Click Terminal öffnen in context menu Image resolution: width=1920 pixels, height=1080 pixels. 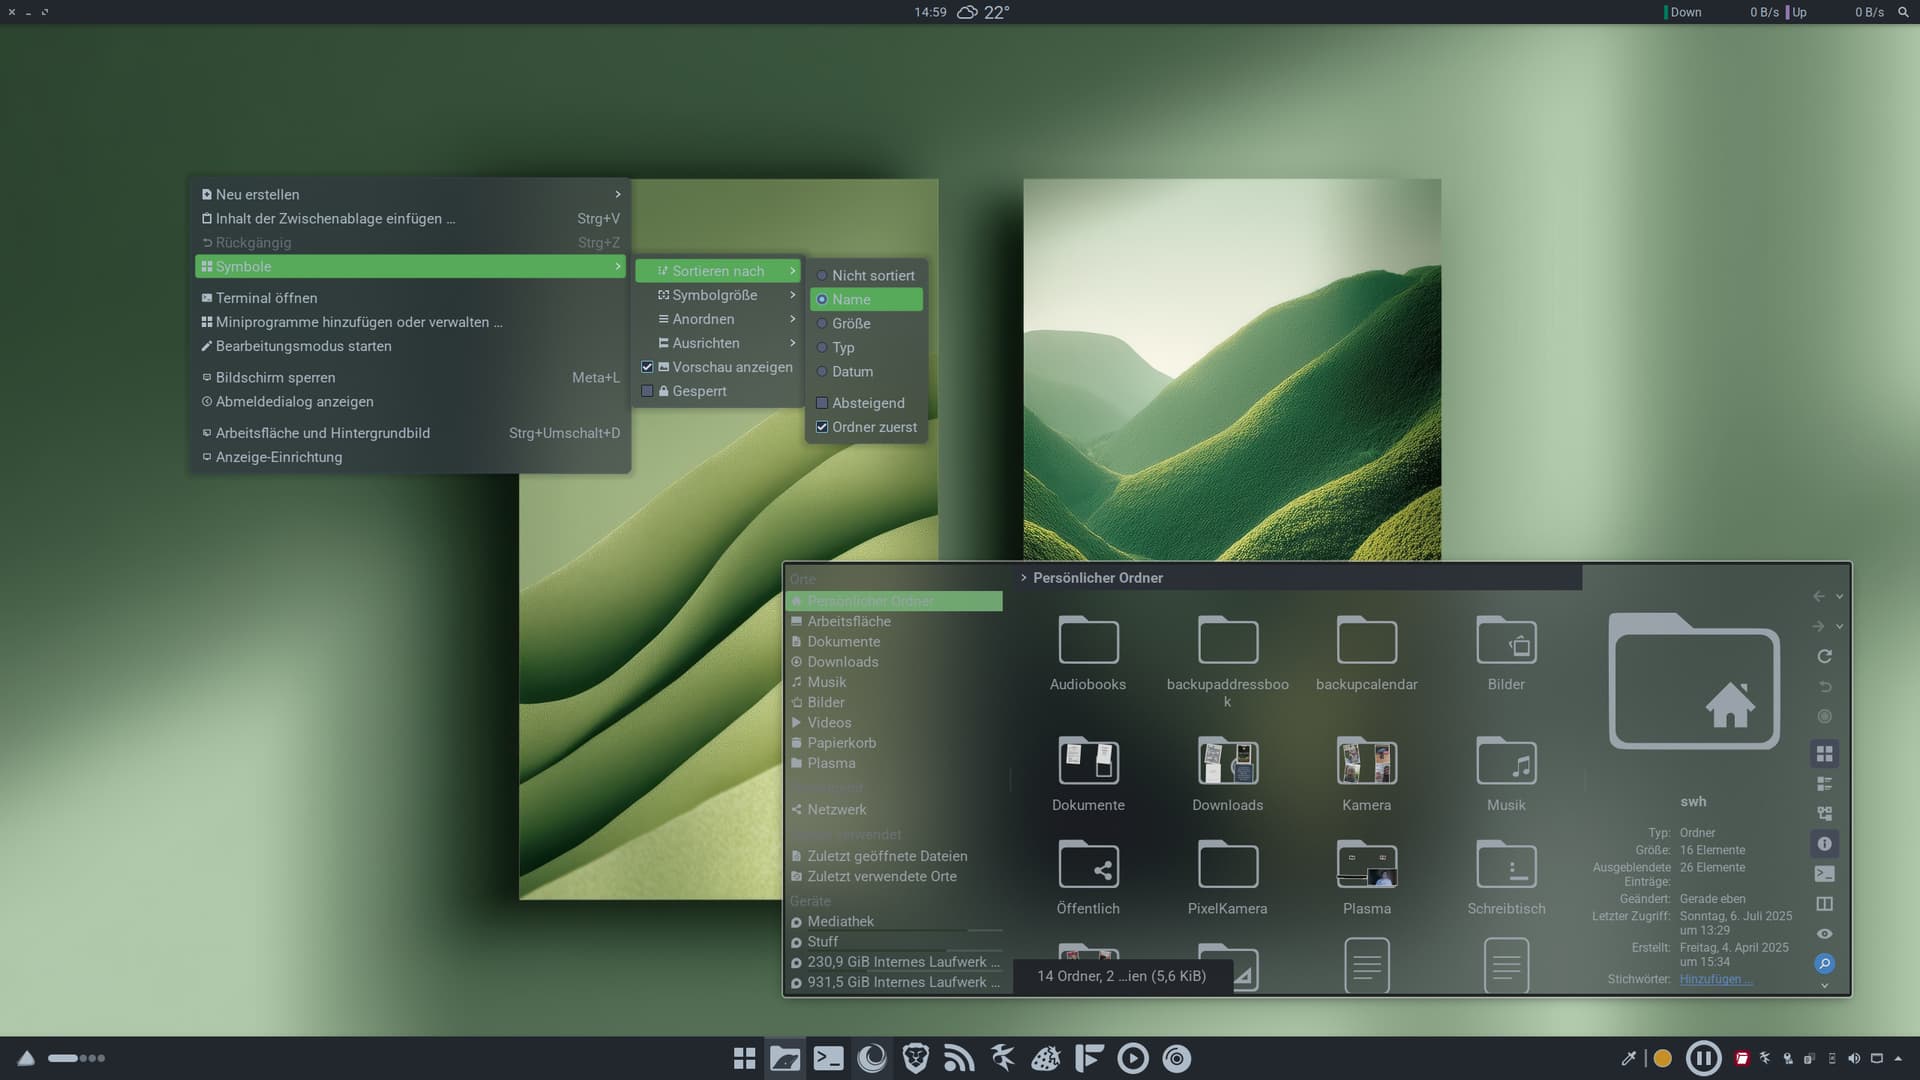coord(266,298)
